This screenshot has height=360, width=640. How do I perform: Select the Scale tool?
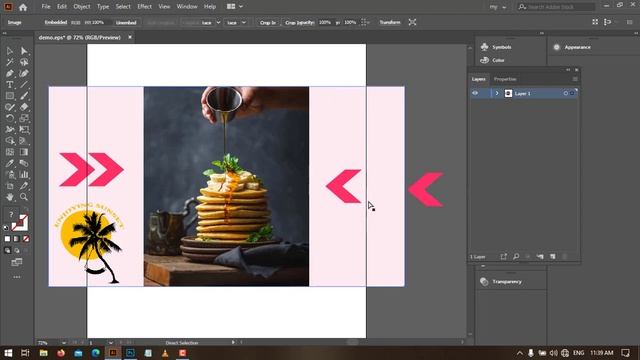(24, 118)
